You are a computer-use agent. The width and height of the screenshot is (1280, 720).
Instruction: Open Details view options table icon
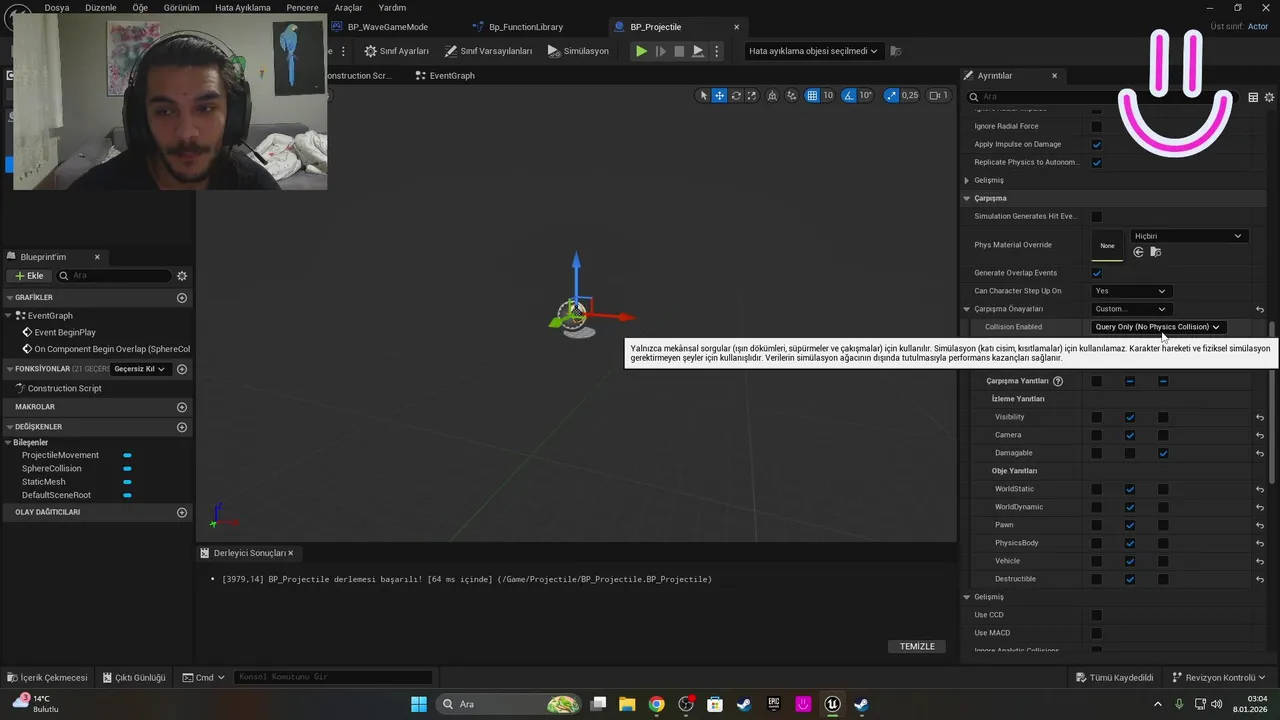tap(1253, 97)
